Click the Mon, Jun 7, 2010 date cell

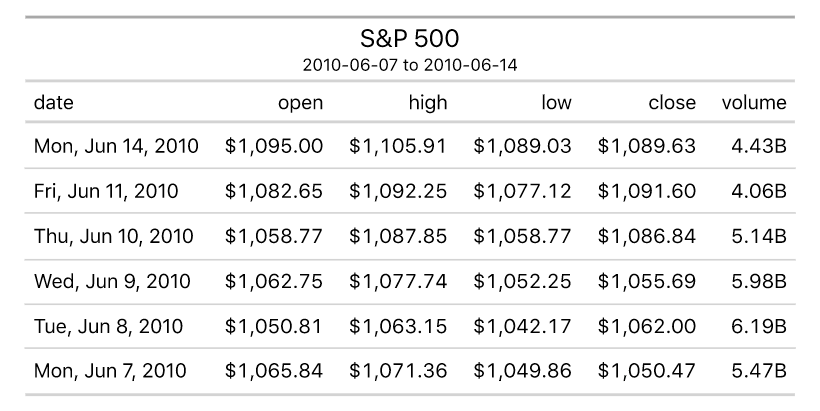pyautogui.click(x=110, y=371)
